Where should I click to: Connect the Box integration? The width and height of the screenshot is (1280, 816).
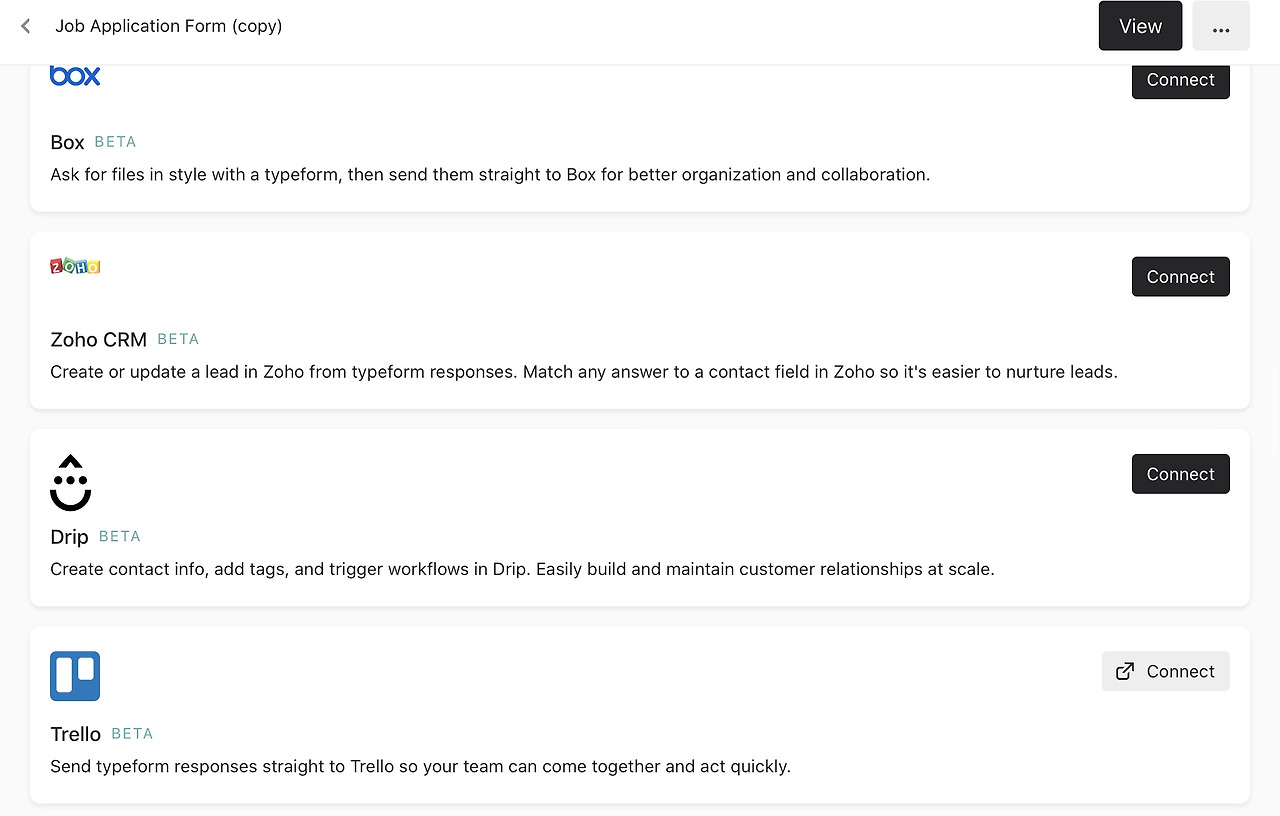click(x=1180, y=80)
